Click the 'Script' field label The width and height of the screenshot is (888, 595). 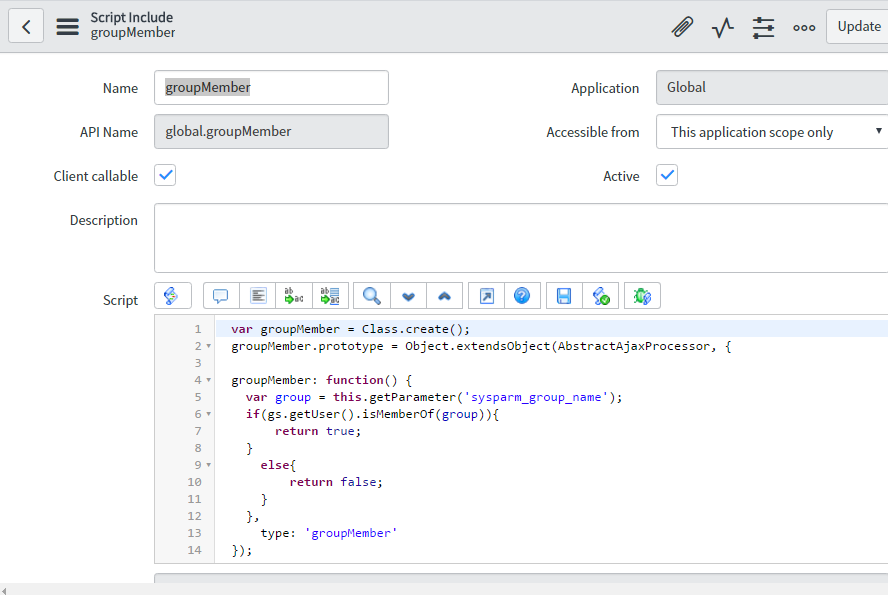pyautogui.click(x=121, y=300)
